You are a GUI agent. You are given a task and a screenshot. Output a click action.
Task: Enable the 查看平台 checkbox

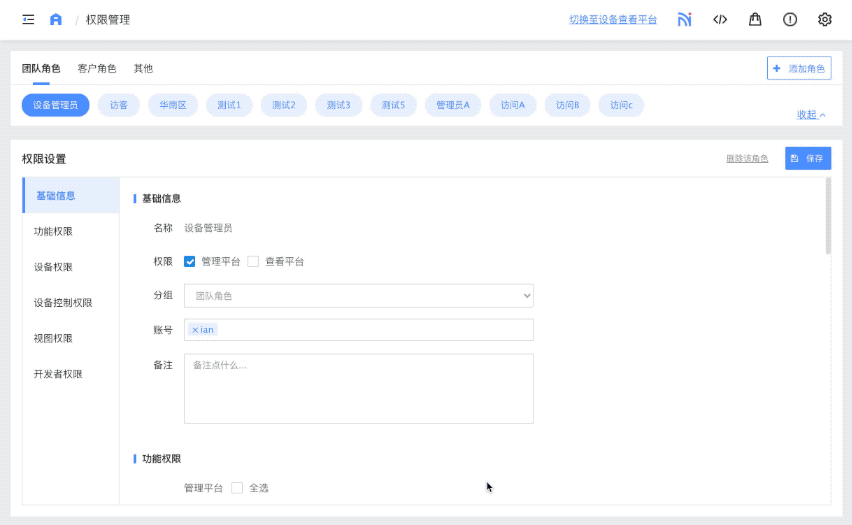coord(253,262)
